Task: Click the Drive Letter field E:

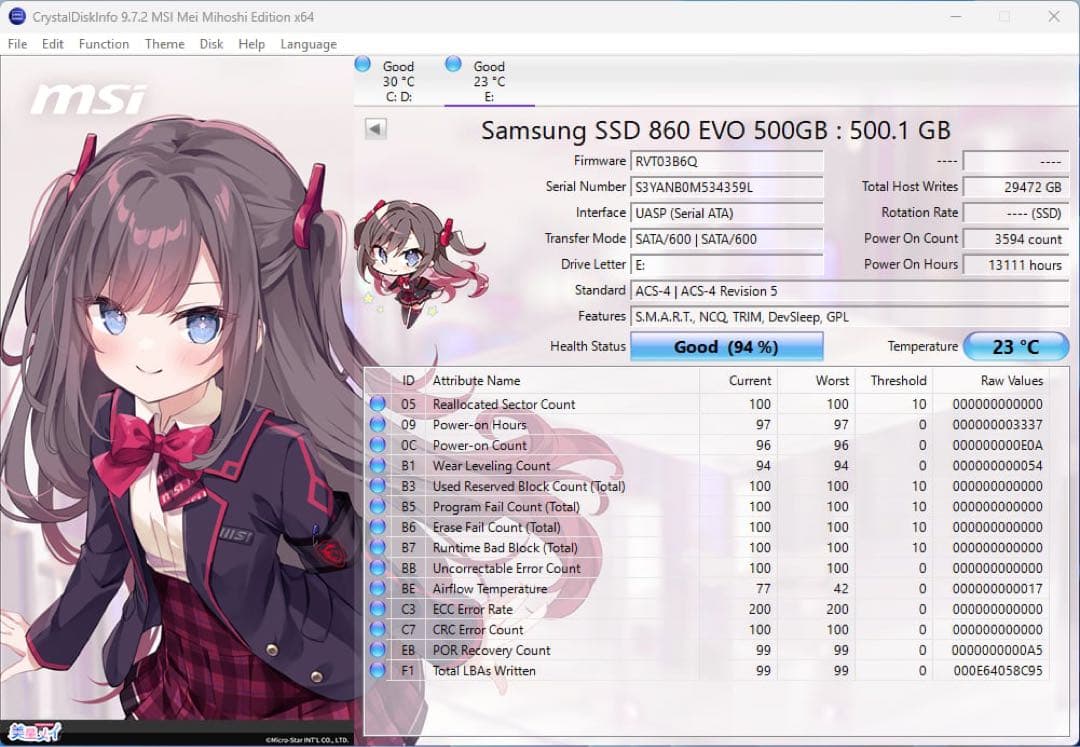Action: (727, 265)
